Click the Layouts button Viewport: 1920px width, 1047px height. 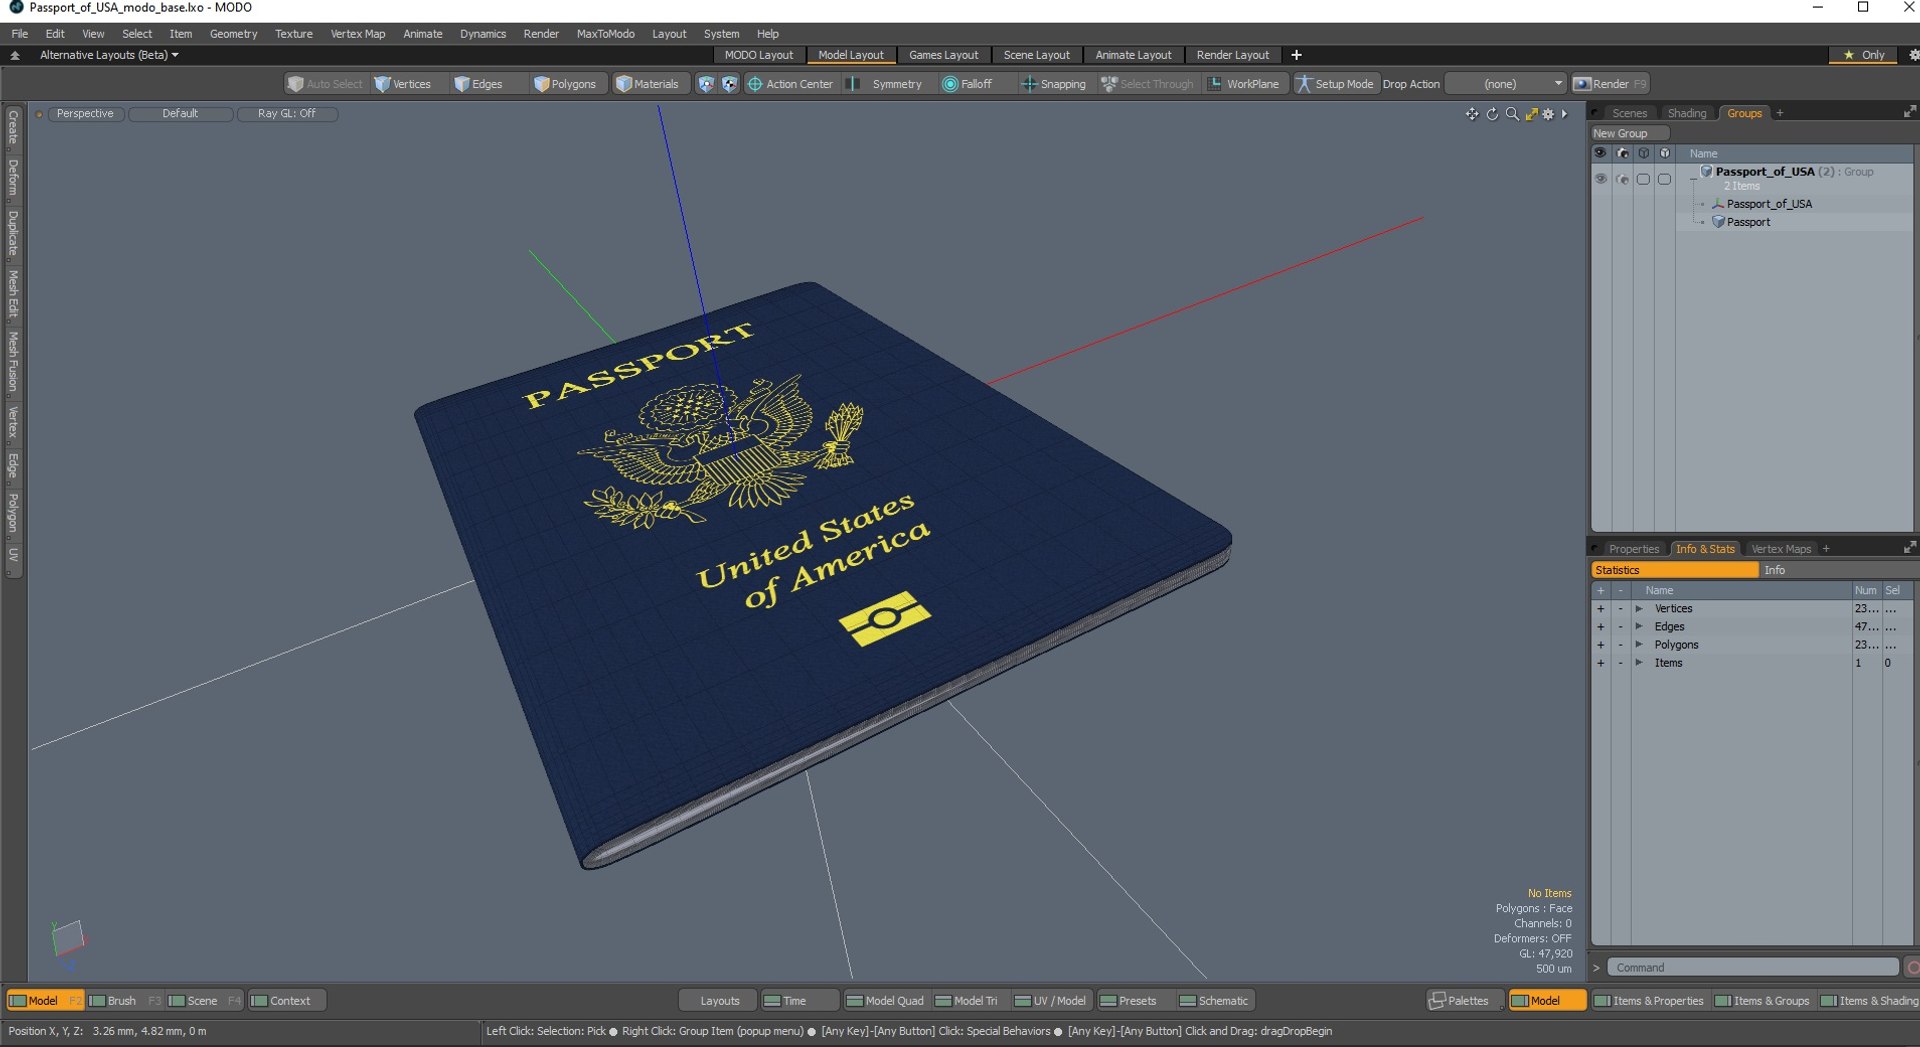pyautogui.click(x=719, y=1001)
